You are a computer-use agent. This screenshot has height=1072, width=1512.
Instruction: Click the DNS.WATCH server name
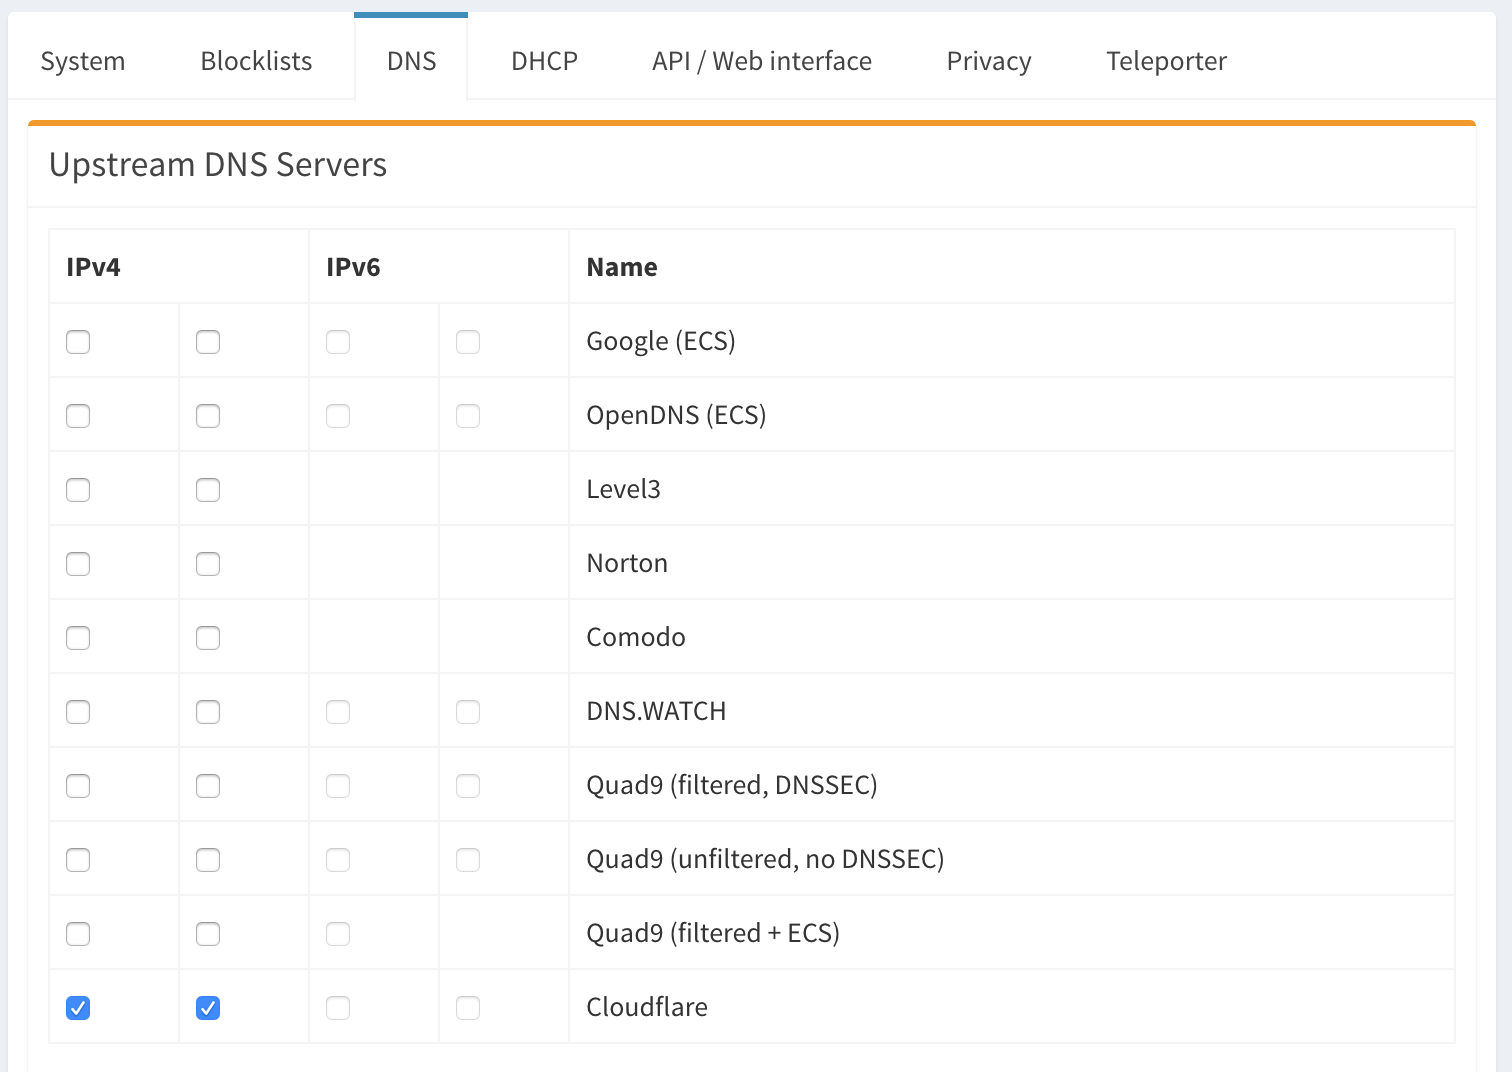point(656,711)
